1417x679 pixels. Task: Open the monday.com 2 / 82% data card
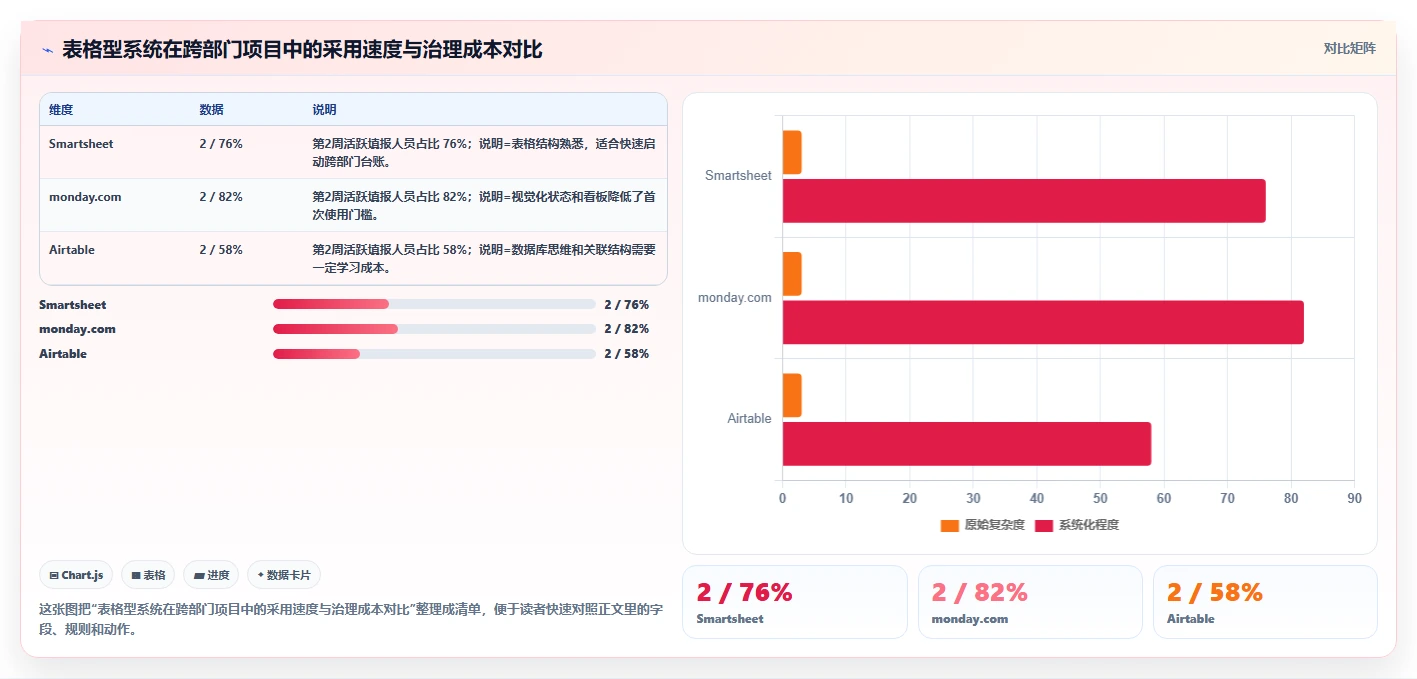tap(1030, 602)
